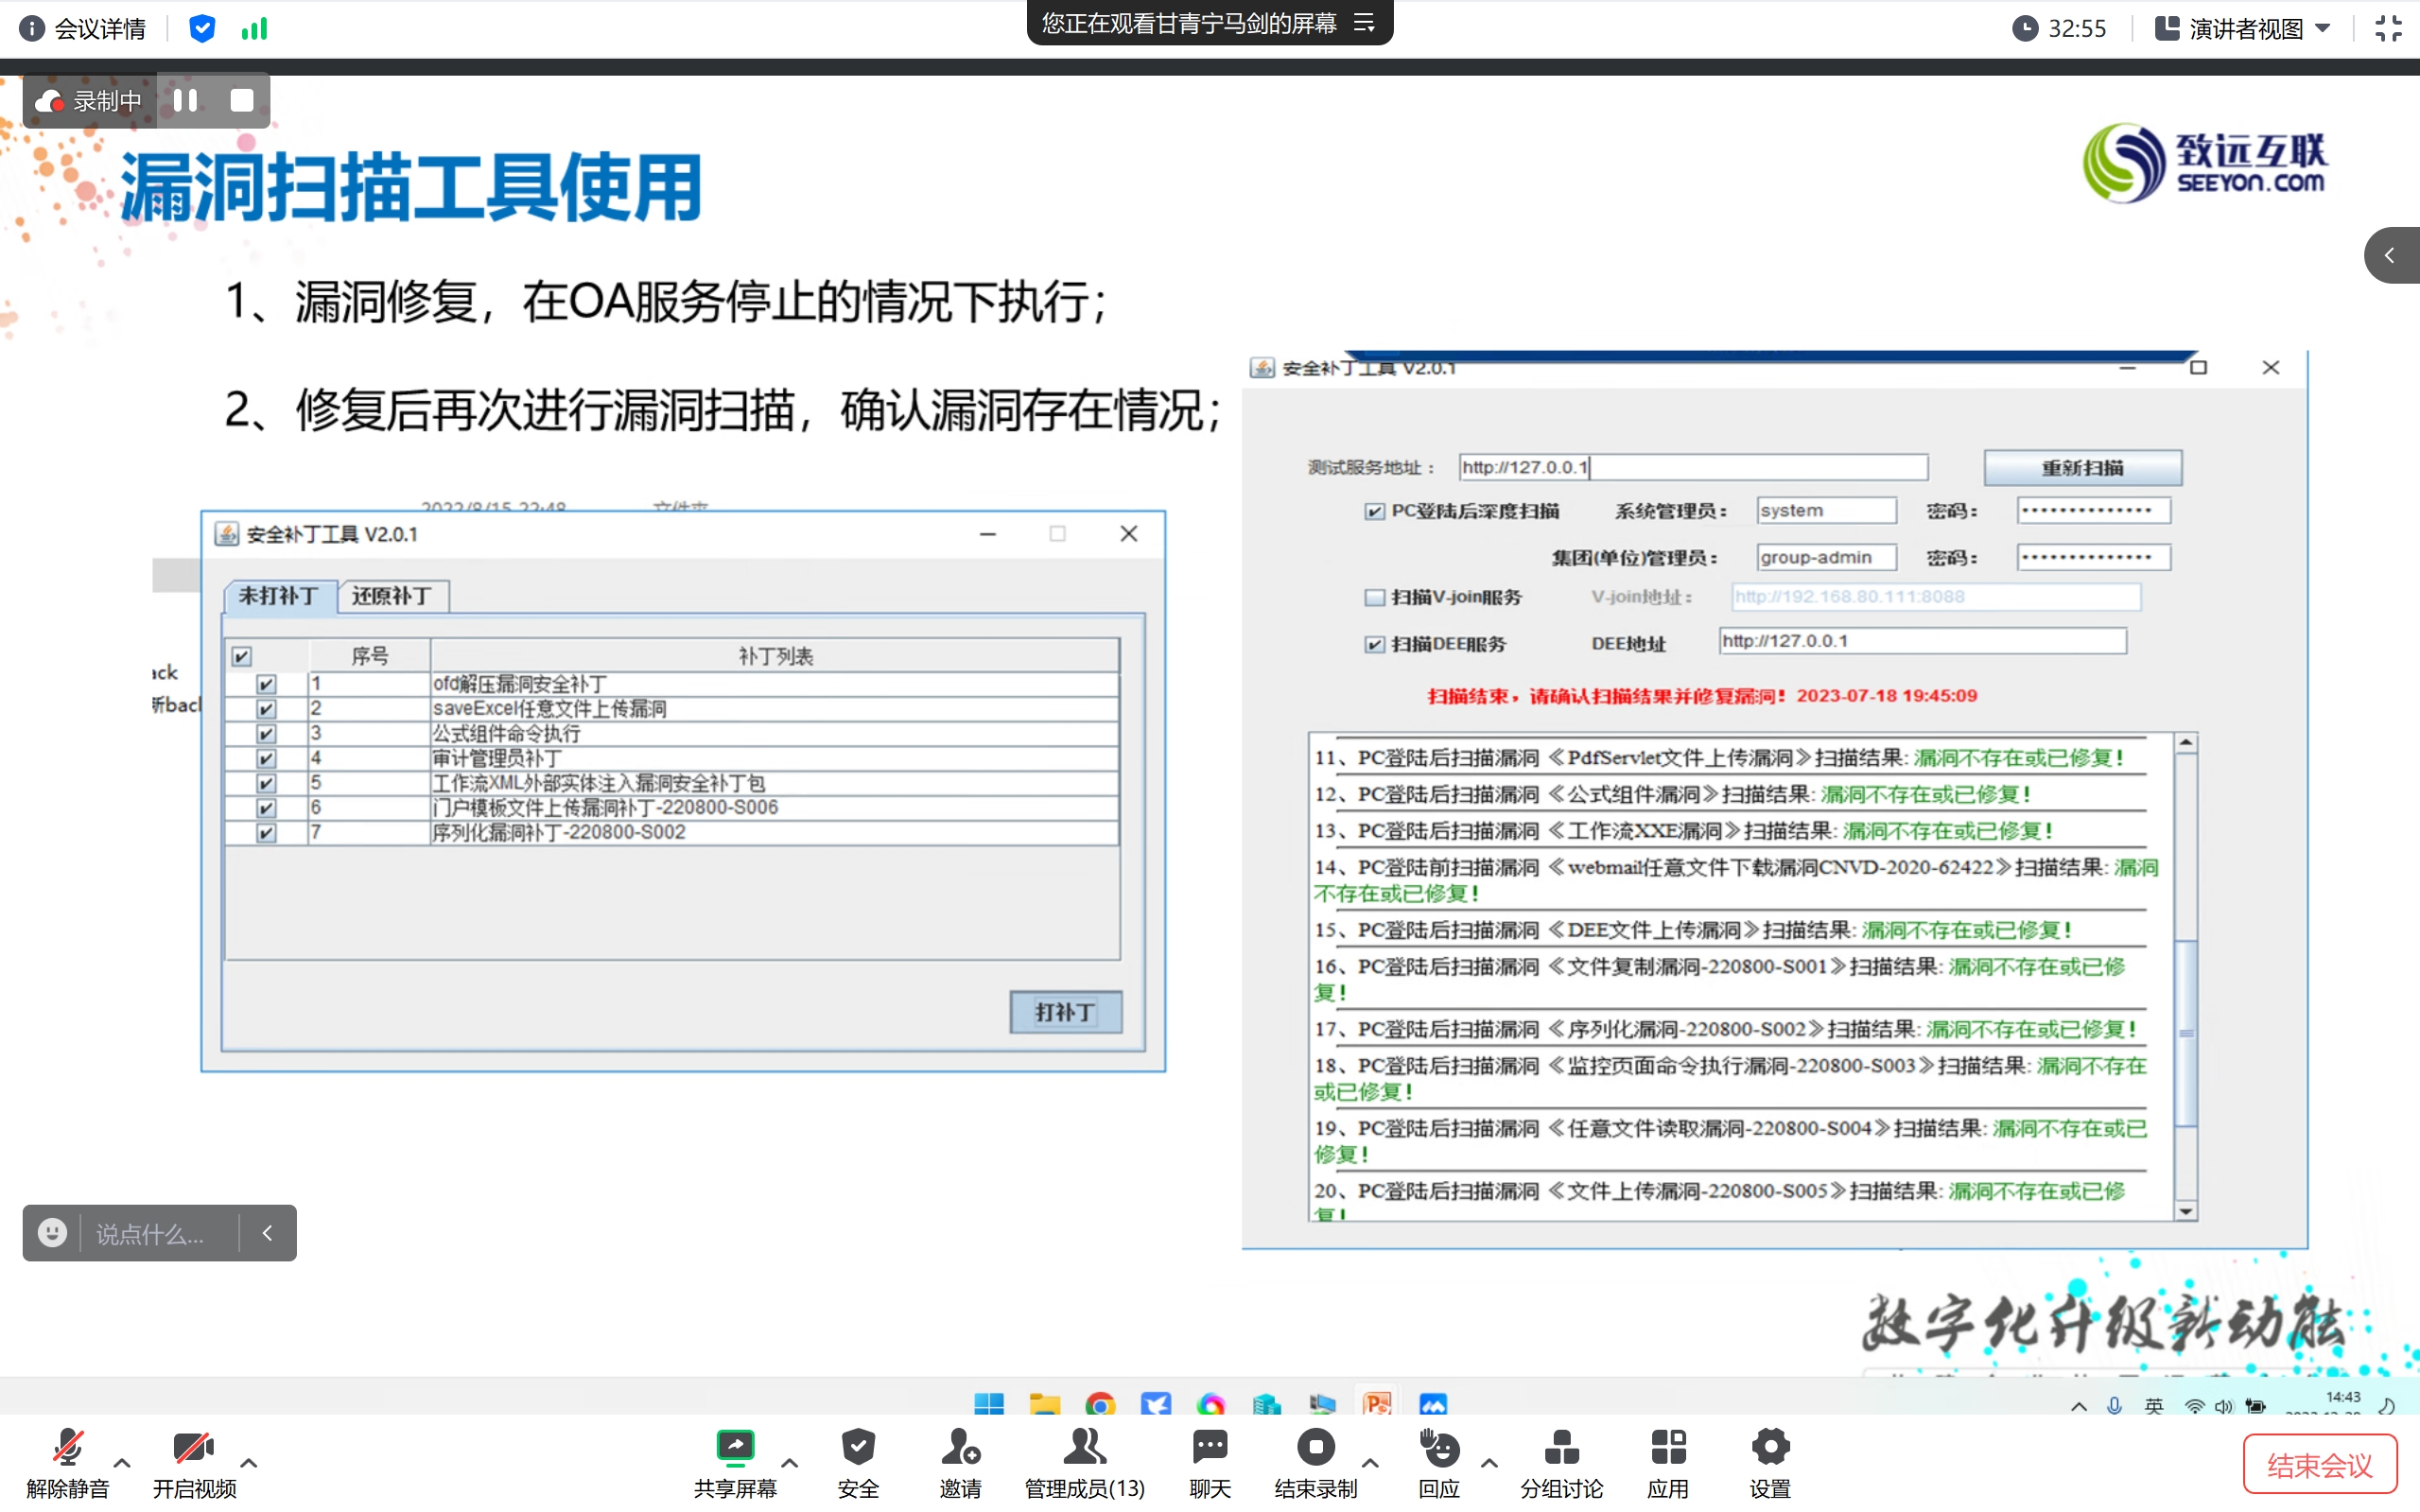The image size is (2420, 1512).
Task: Switch to the 还原补丁 tab
Action: (x=392, y=596)
